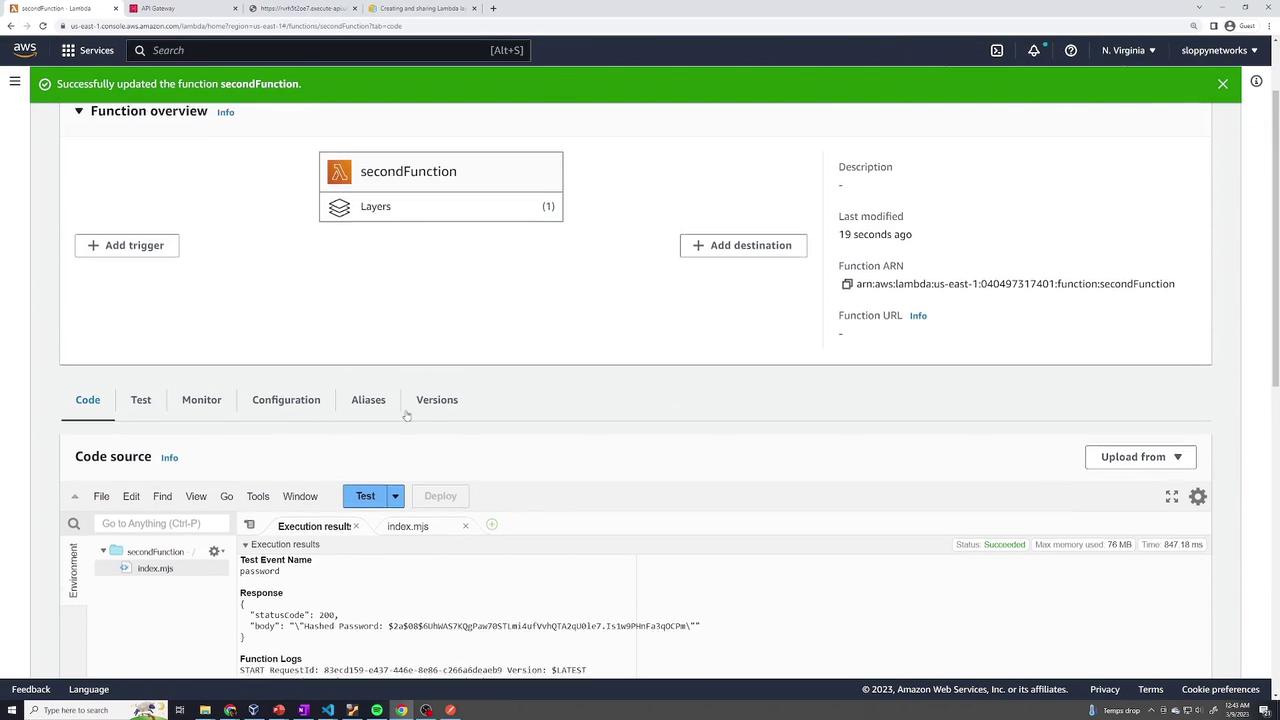Open Visual Studio Code from the taskbar

point(328,710)
